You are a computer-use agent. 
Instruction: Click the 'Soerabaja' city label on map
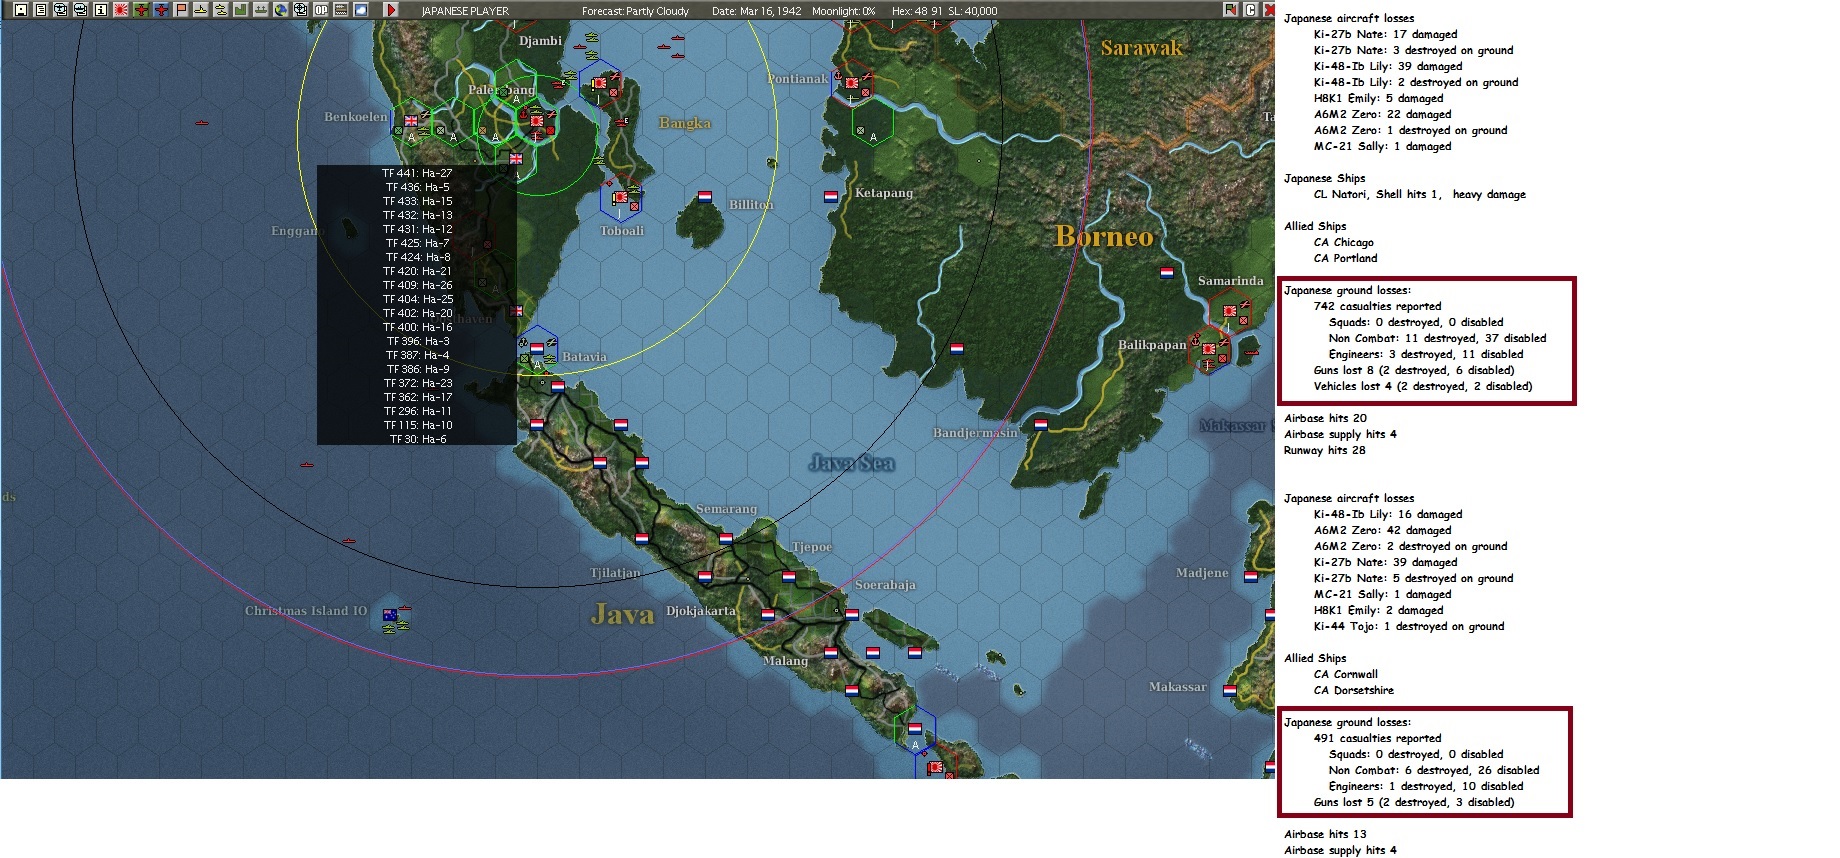[885, 585]
